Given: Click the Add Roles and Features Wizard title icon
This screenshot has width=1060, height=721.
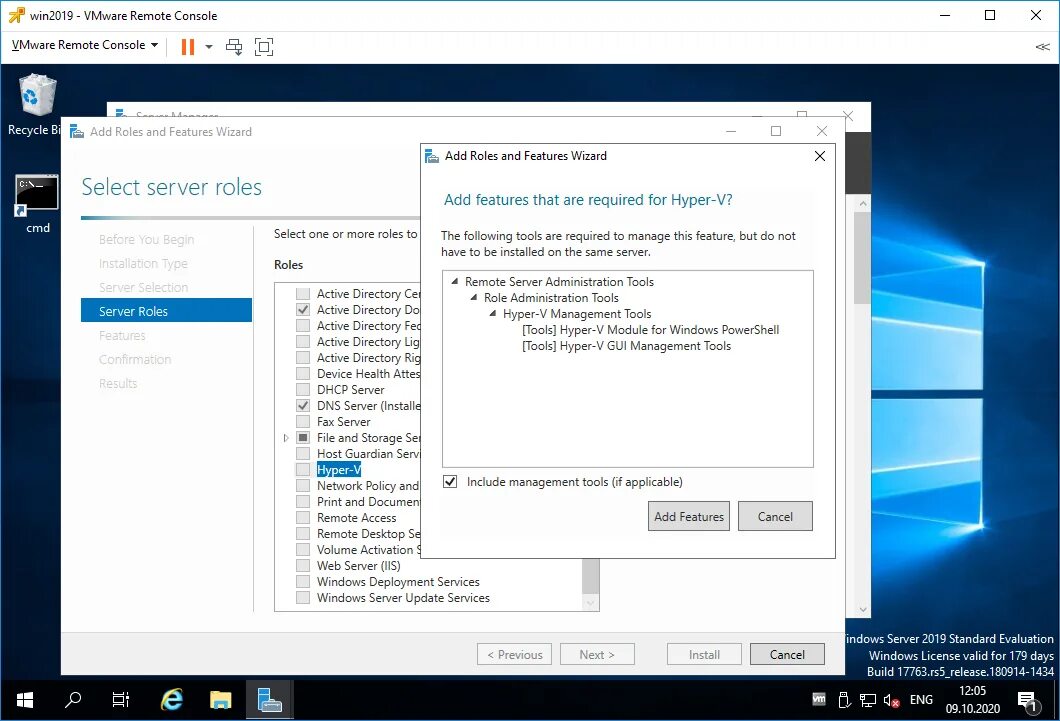Looking at the screenshot, I should pyautogui.click(x=77, y=131).
